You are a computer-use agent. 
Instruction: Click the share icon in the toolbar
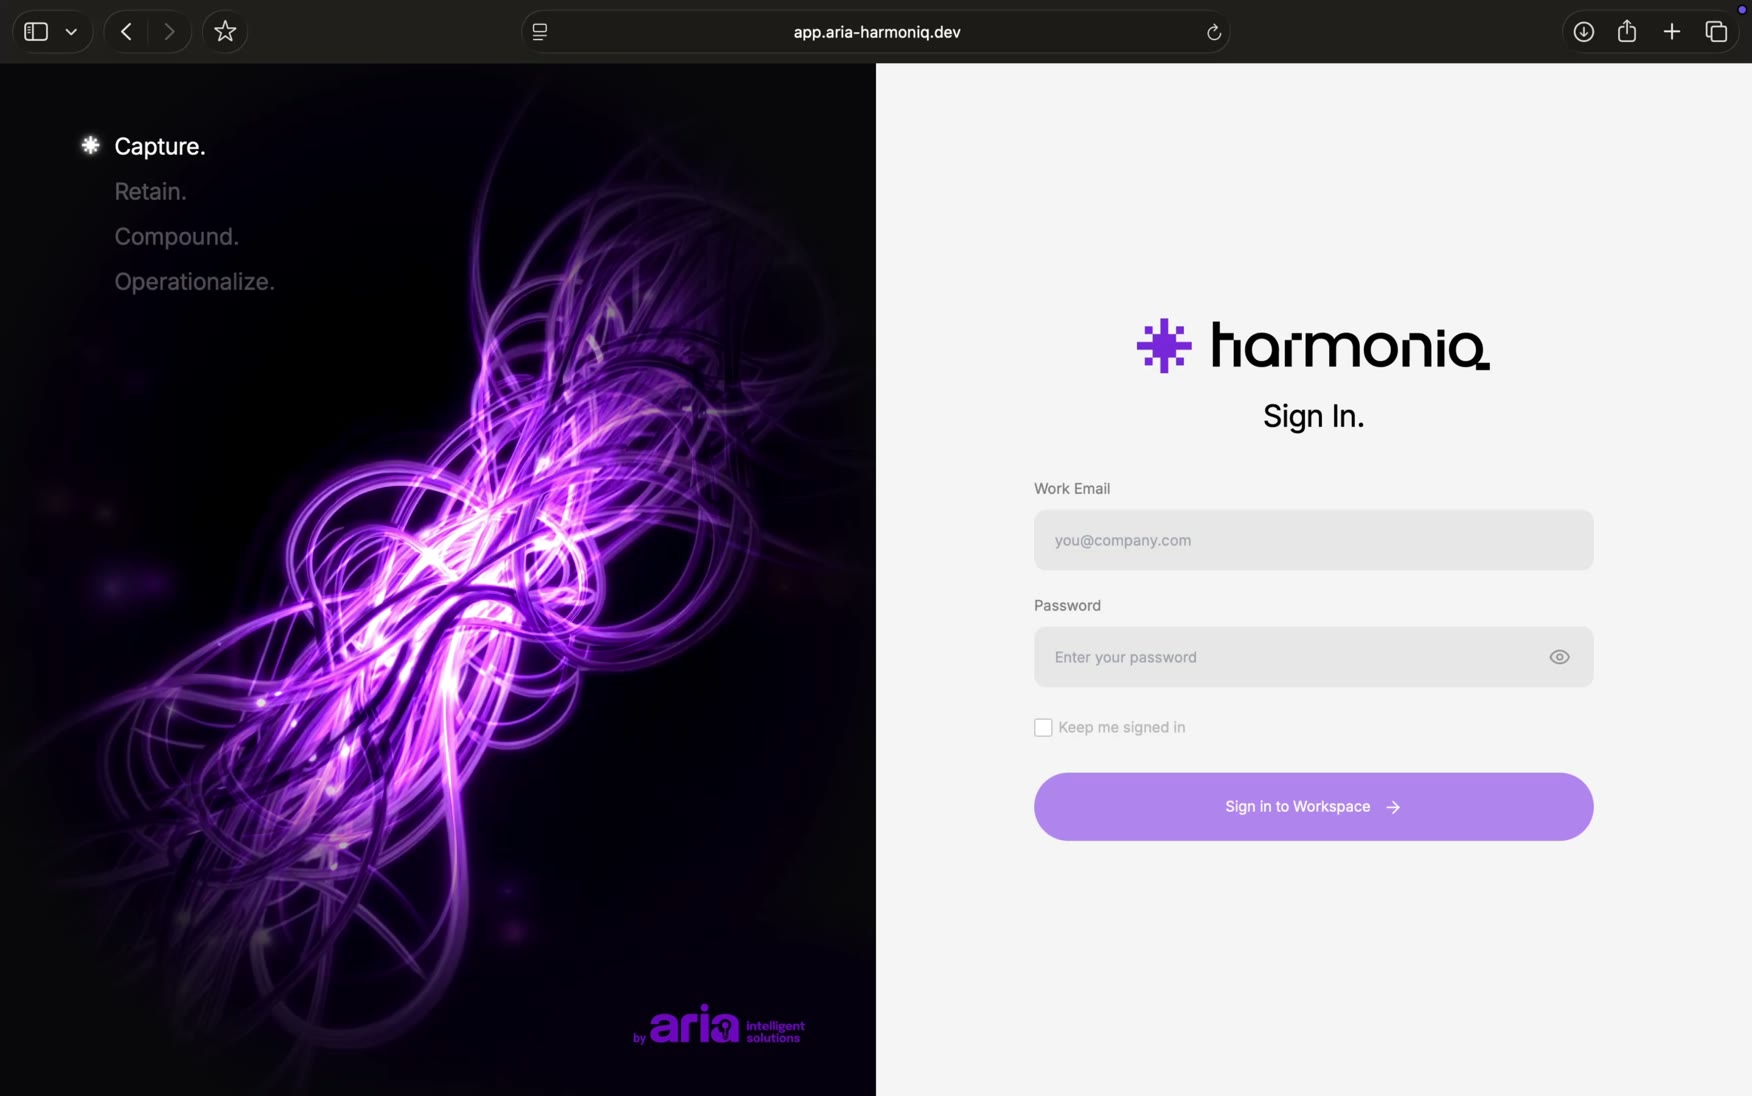(x=1627, y=32)
